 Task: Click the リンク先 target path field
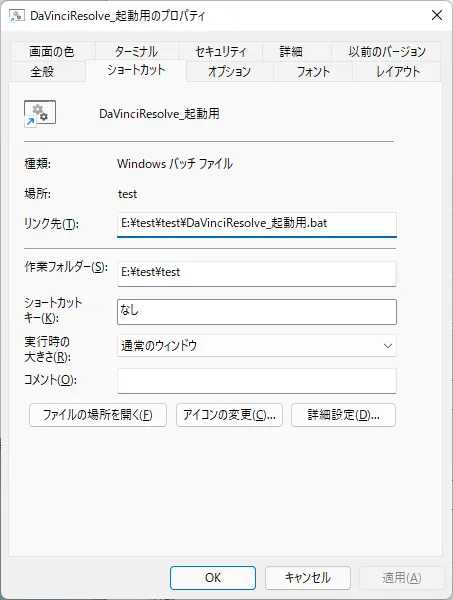pos(257,224)
